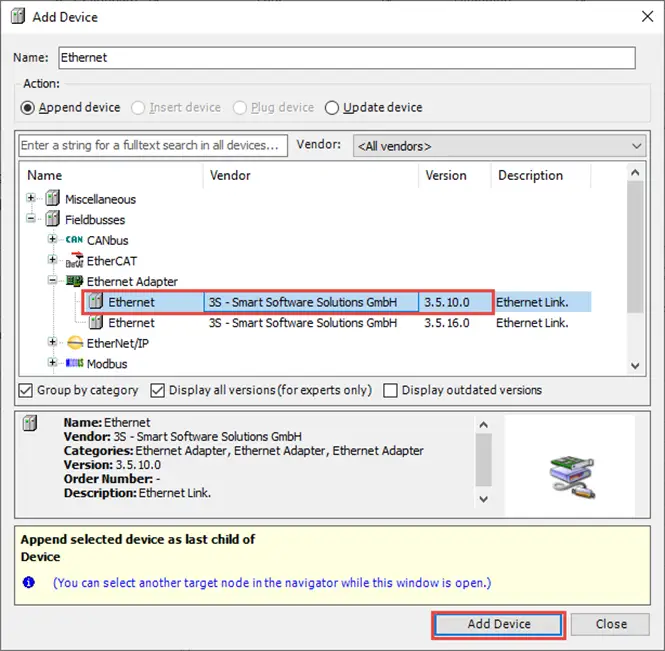Click the device icon in details panel
The image size is (665, 651).
[x=30, y=423]
